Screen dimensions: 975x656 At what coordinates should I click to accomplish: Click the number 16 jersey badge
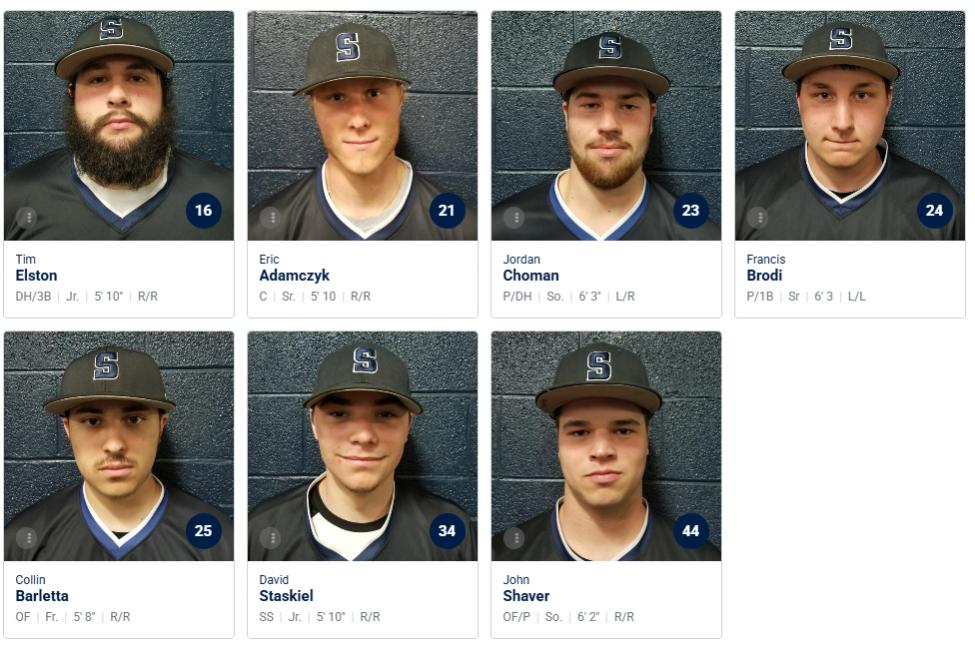[x=203, y=210]
